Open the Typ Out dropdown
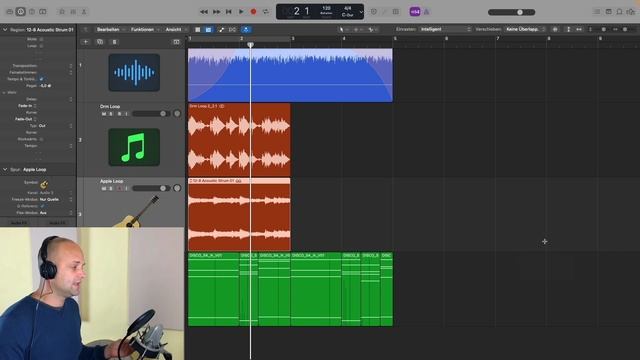Viewport: 640px width, 360px height. (56, 126)
